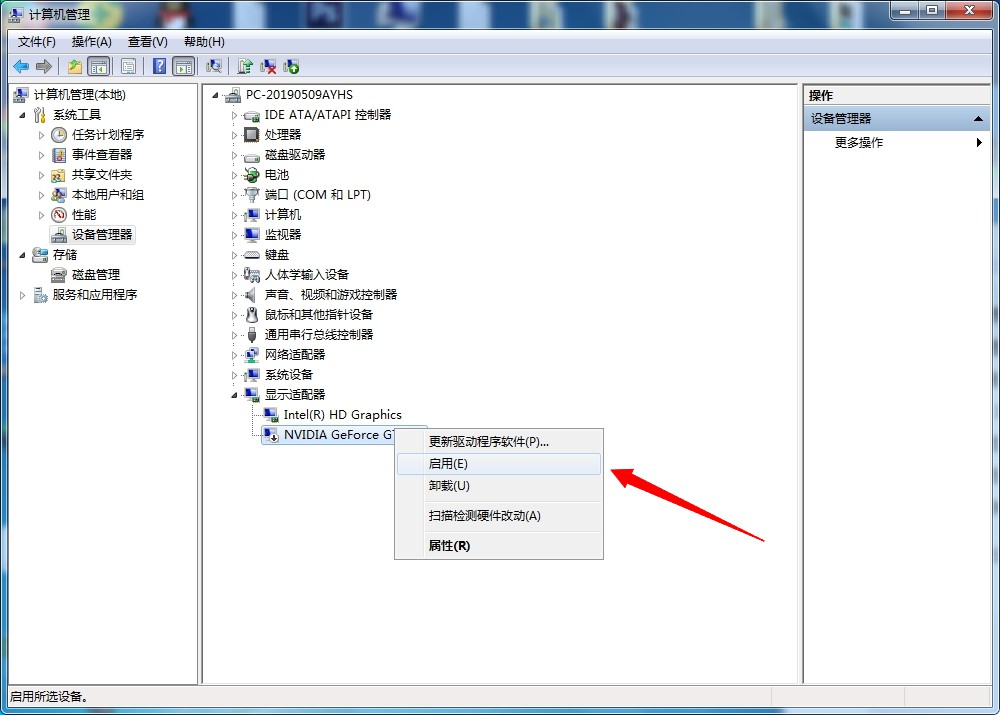Click the 任务计划程序 clock icon
1000x715 pixels.
(x=59, y=135)
